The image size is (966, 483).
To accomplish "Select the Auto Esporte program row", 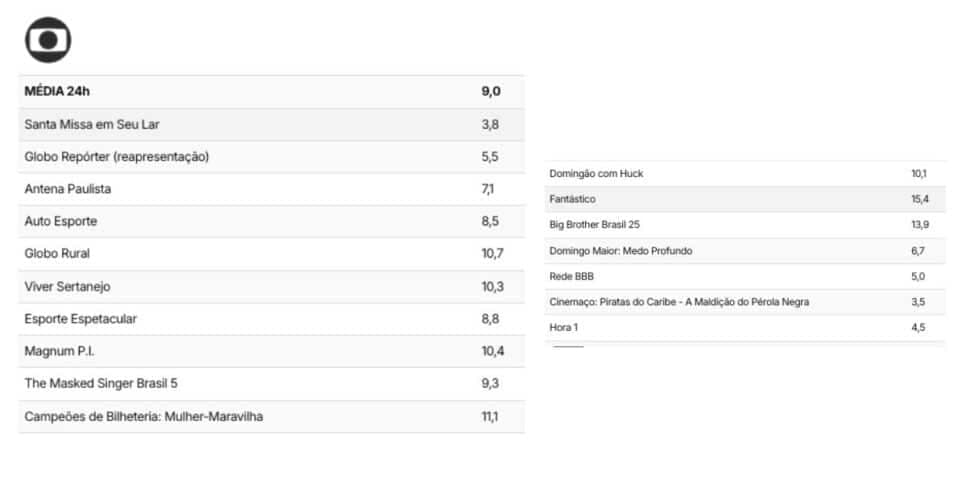I will 272,221.
